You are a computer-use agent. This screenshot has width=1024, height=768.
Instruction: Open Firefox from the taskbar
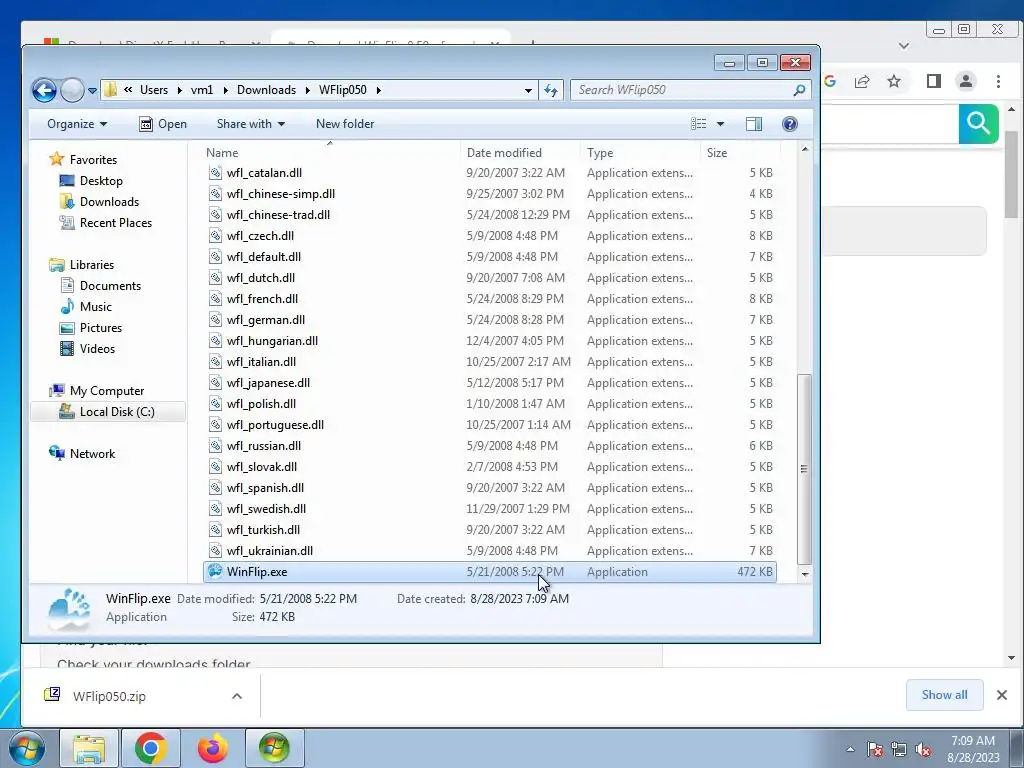(212, 748)
